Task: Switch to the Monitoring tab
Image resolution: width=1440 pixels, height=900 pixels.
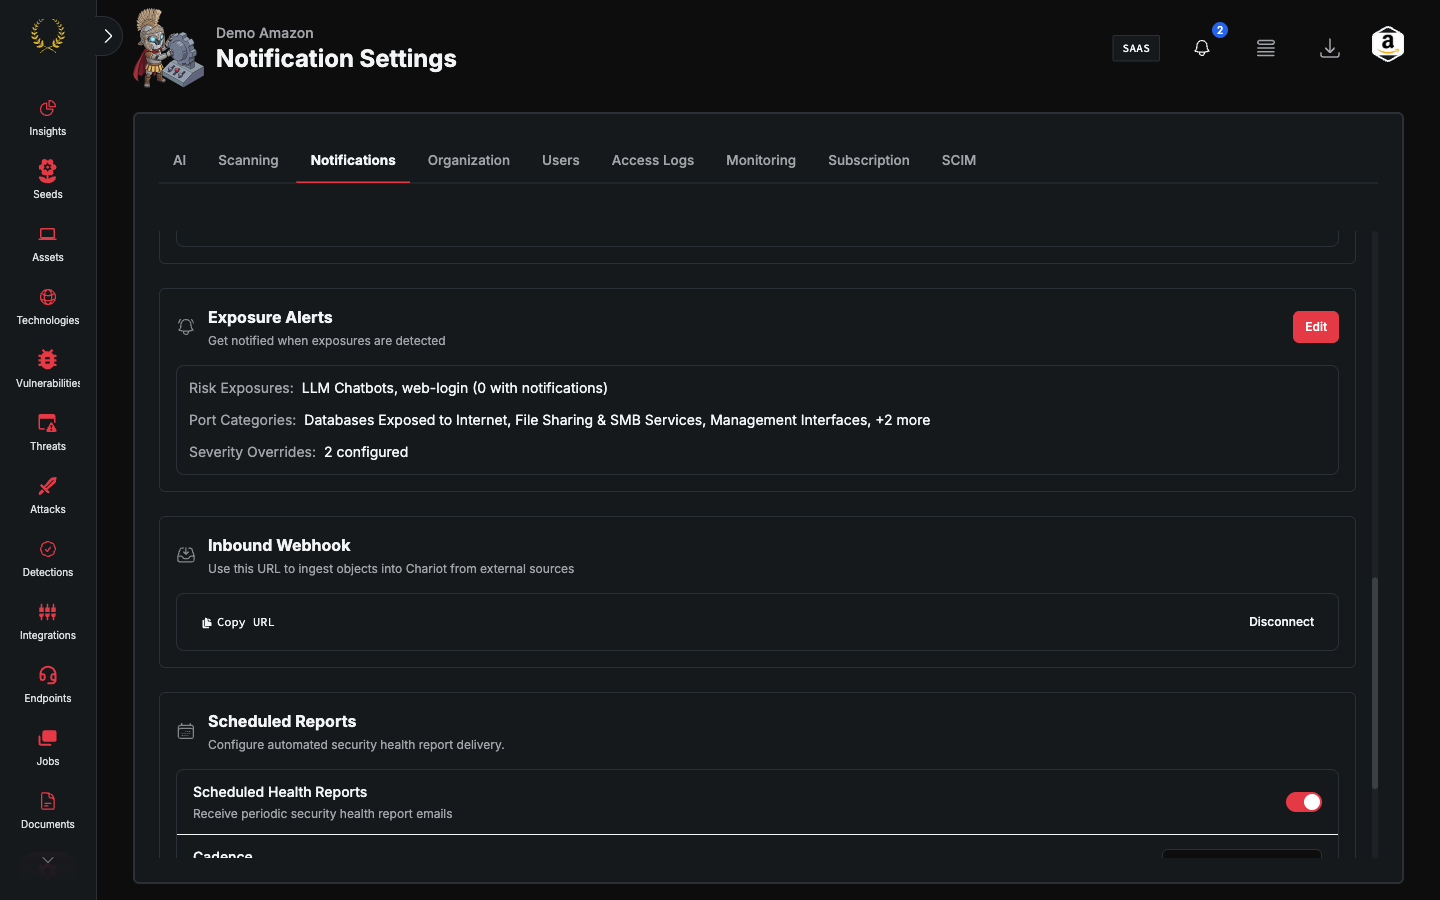Action: (x=761, y=160)
